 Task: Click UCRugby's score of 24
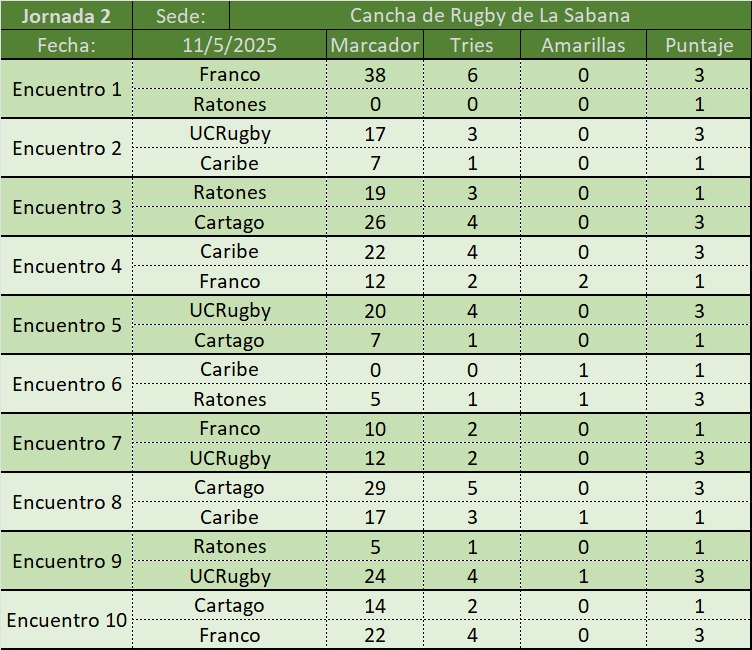click(x=375, y=576)
